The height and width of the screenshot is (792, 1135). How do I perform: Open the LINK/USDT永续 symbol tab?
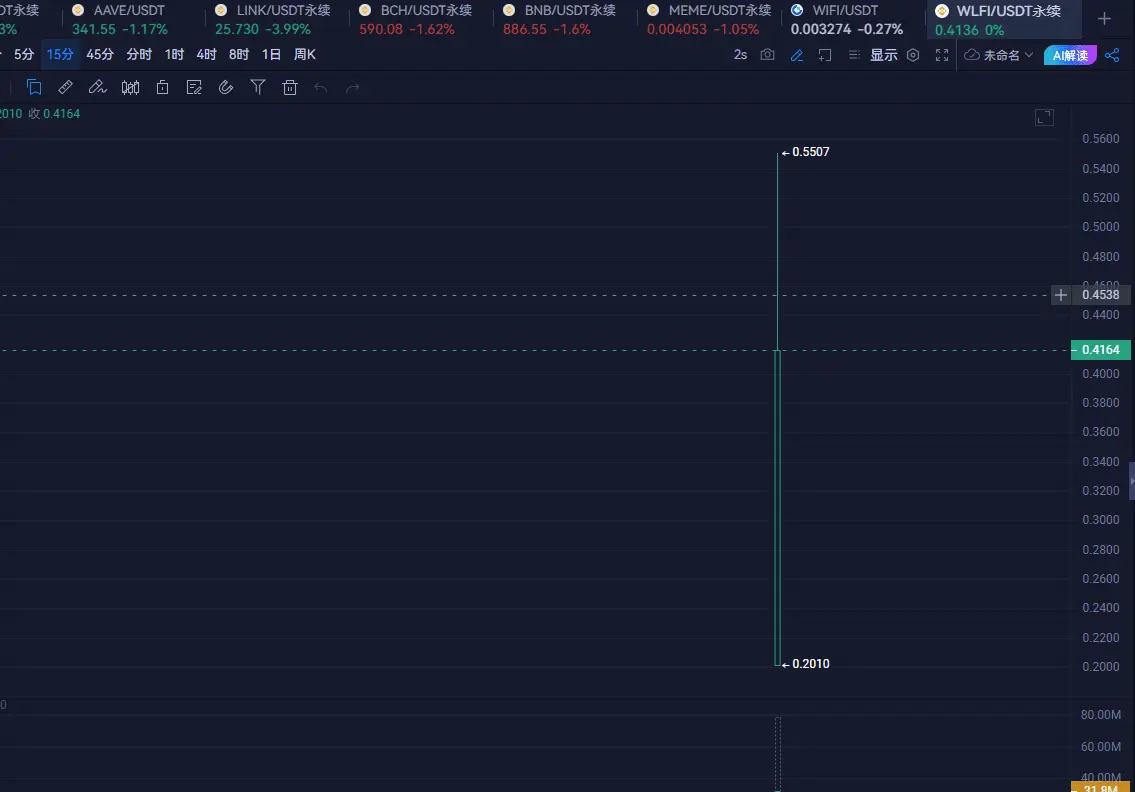coord(276,20)
